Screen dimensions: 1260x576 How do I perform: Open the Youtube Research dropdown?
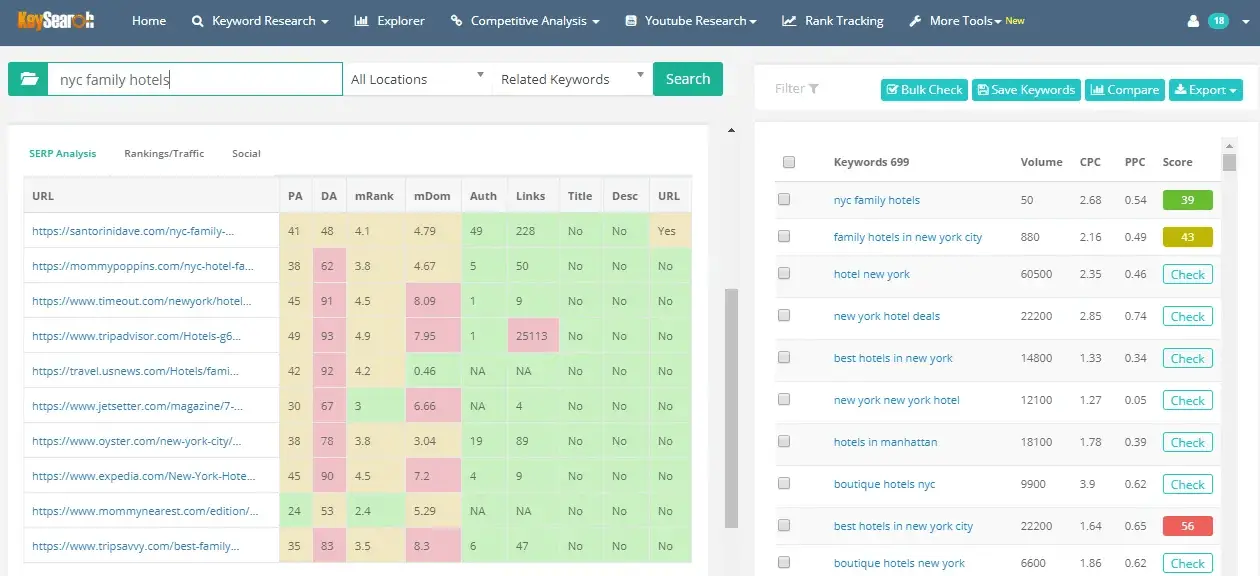pyautogui.click(x=690, y=21)
